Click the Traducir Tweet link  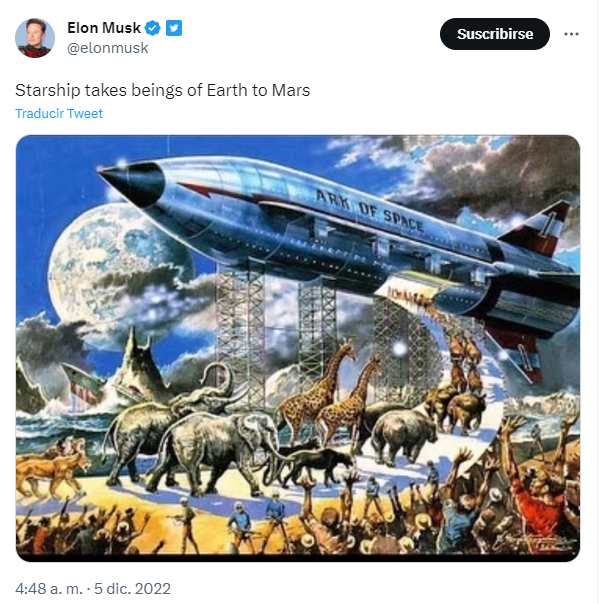pos(59,114)
